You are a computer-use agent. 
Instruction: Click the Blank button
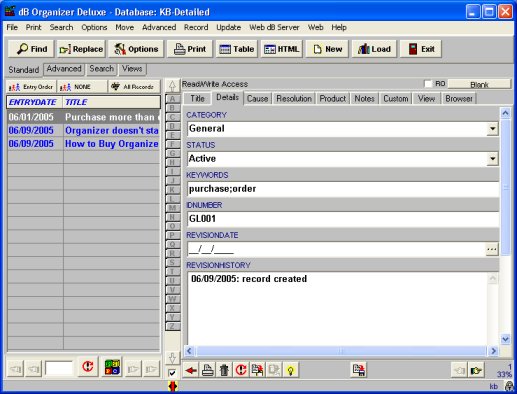[479, 84]
